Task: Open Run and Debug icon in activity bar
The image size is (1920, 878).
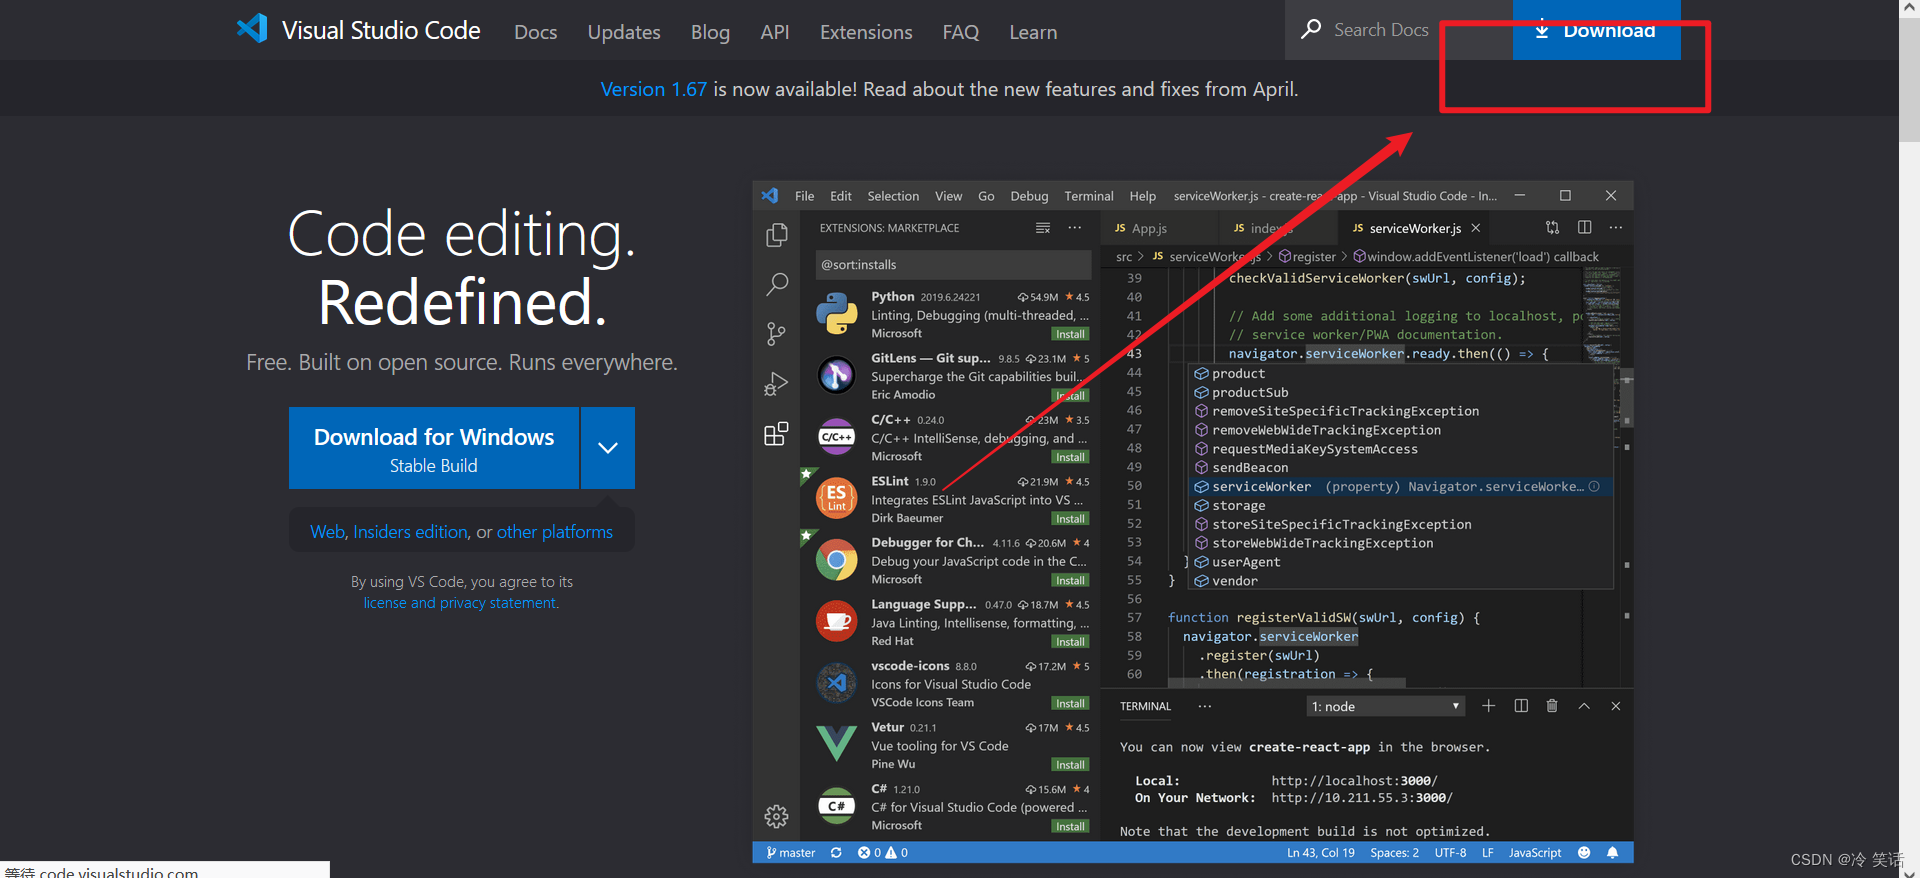Action: [x=776, y=384]
